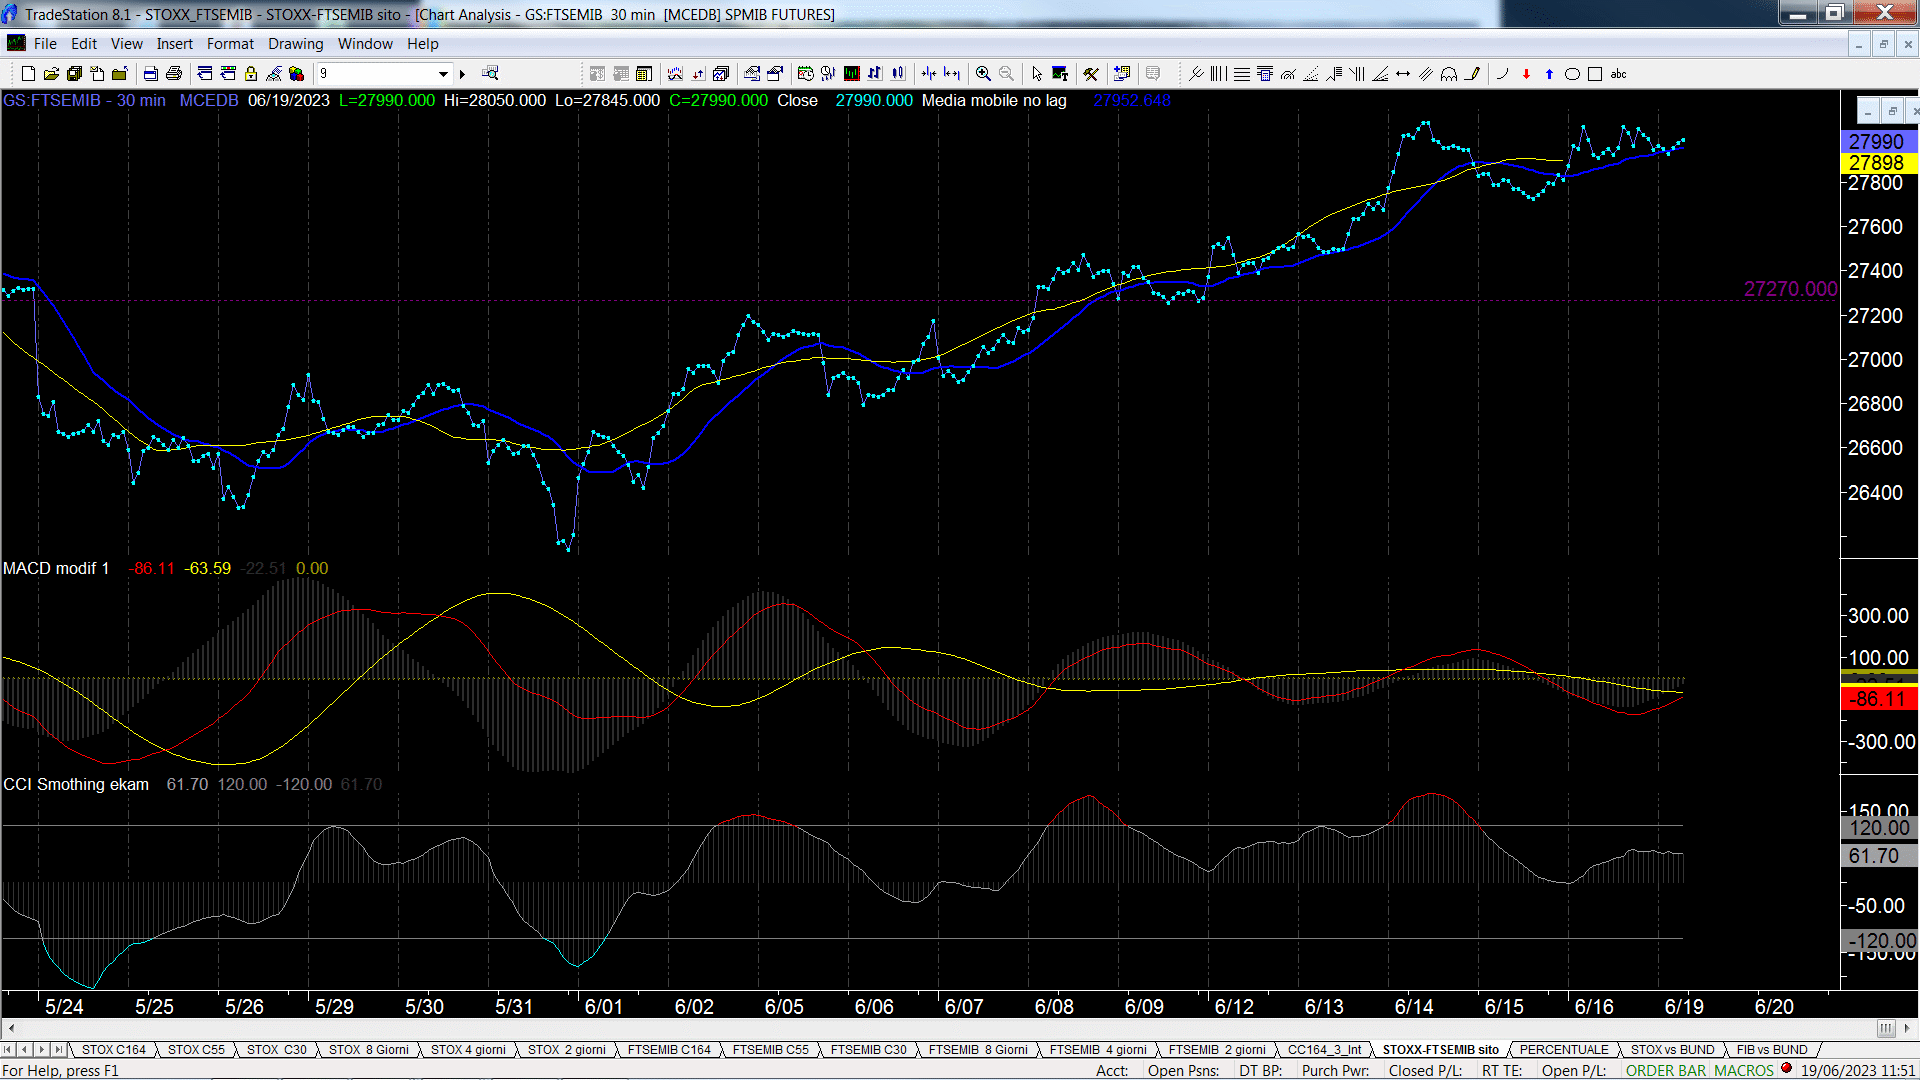The image size is (1920, 1080).
Task: Open the View menu
Action: tap(126, 44)
